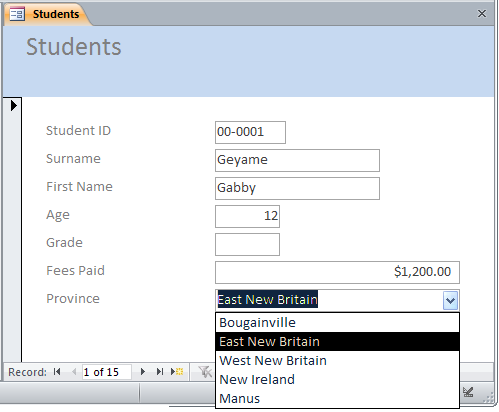Click into the Surname field Geyame

[x=297, y=160]
